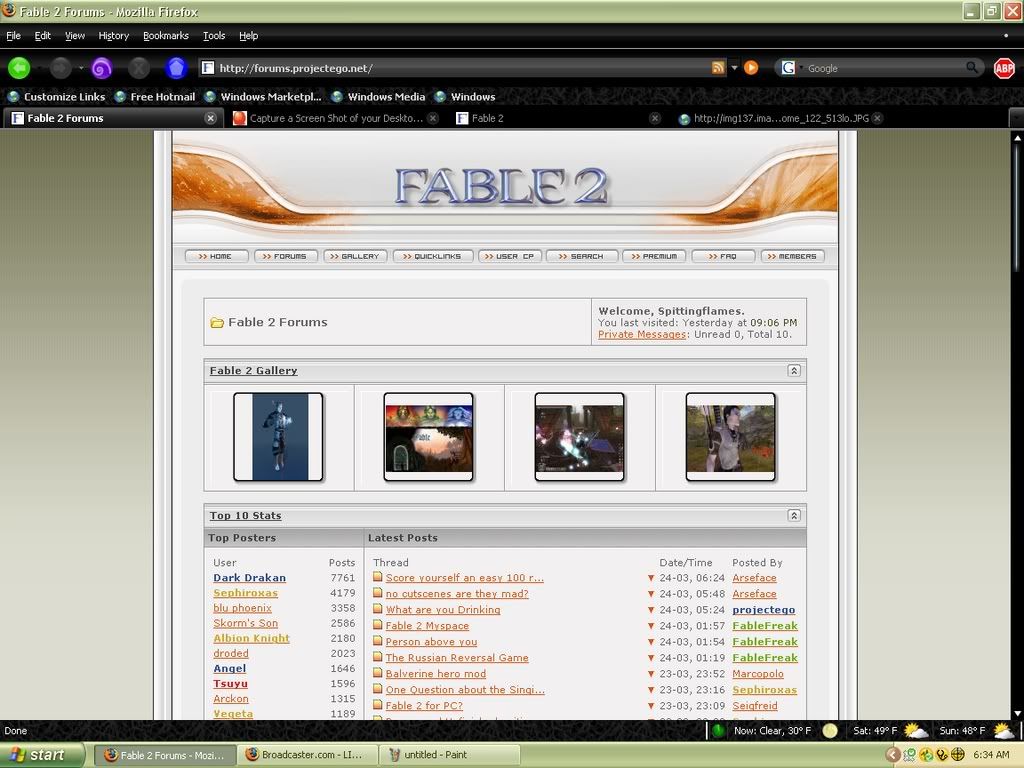1024x768 pixels.
Task: Open the Forums navigation button
Action: 285,257
